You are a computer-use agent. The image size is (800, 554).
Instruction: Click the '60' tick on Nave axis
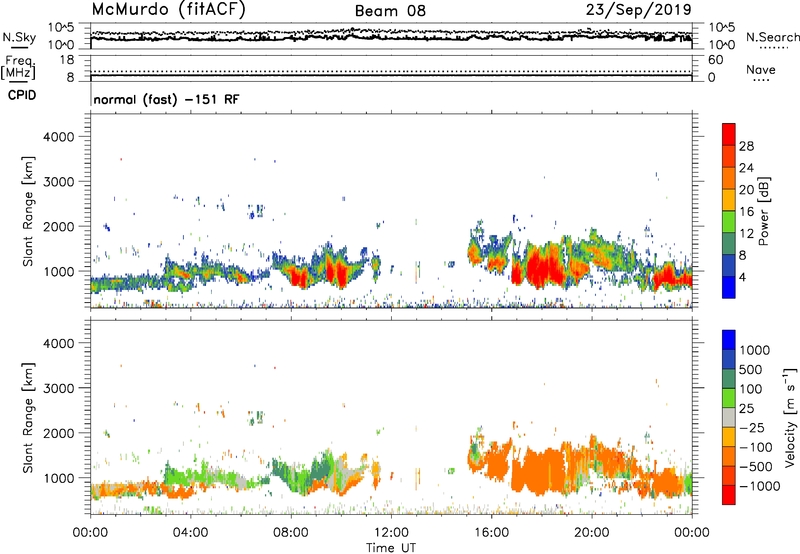click(x=716, y=60)
